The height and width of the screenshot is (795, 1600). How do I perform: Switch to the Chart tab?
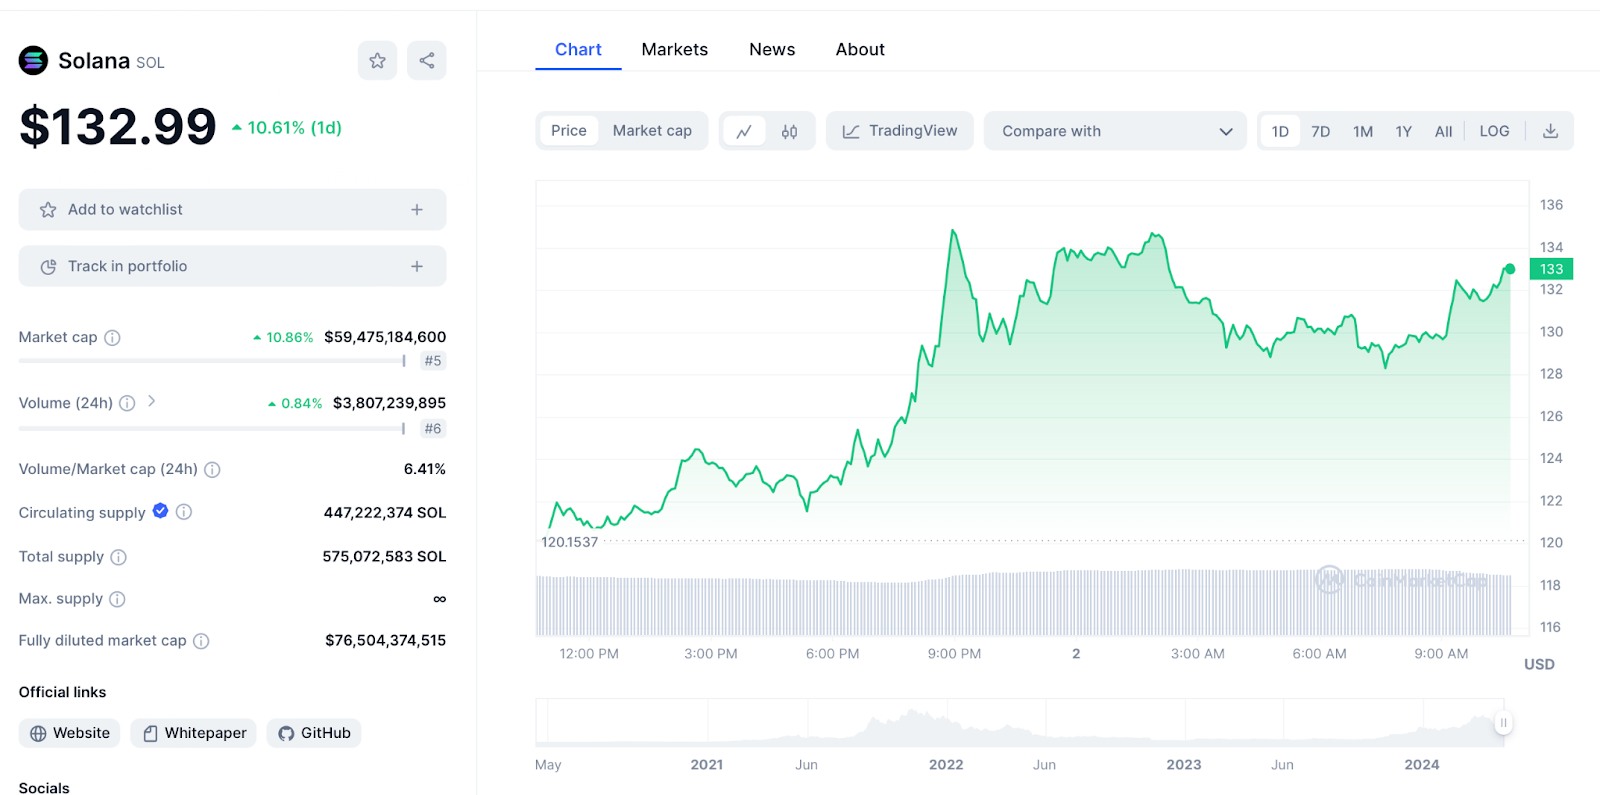tap(578, 50)
